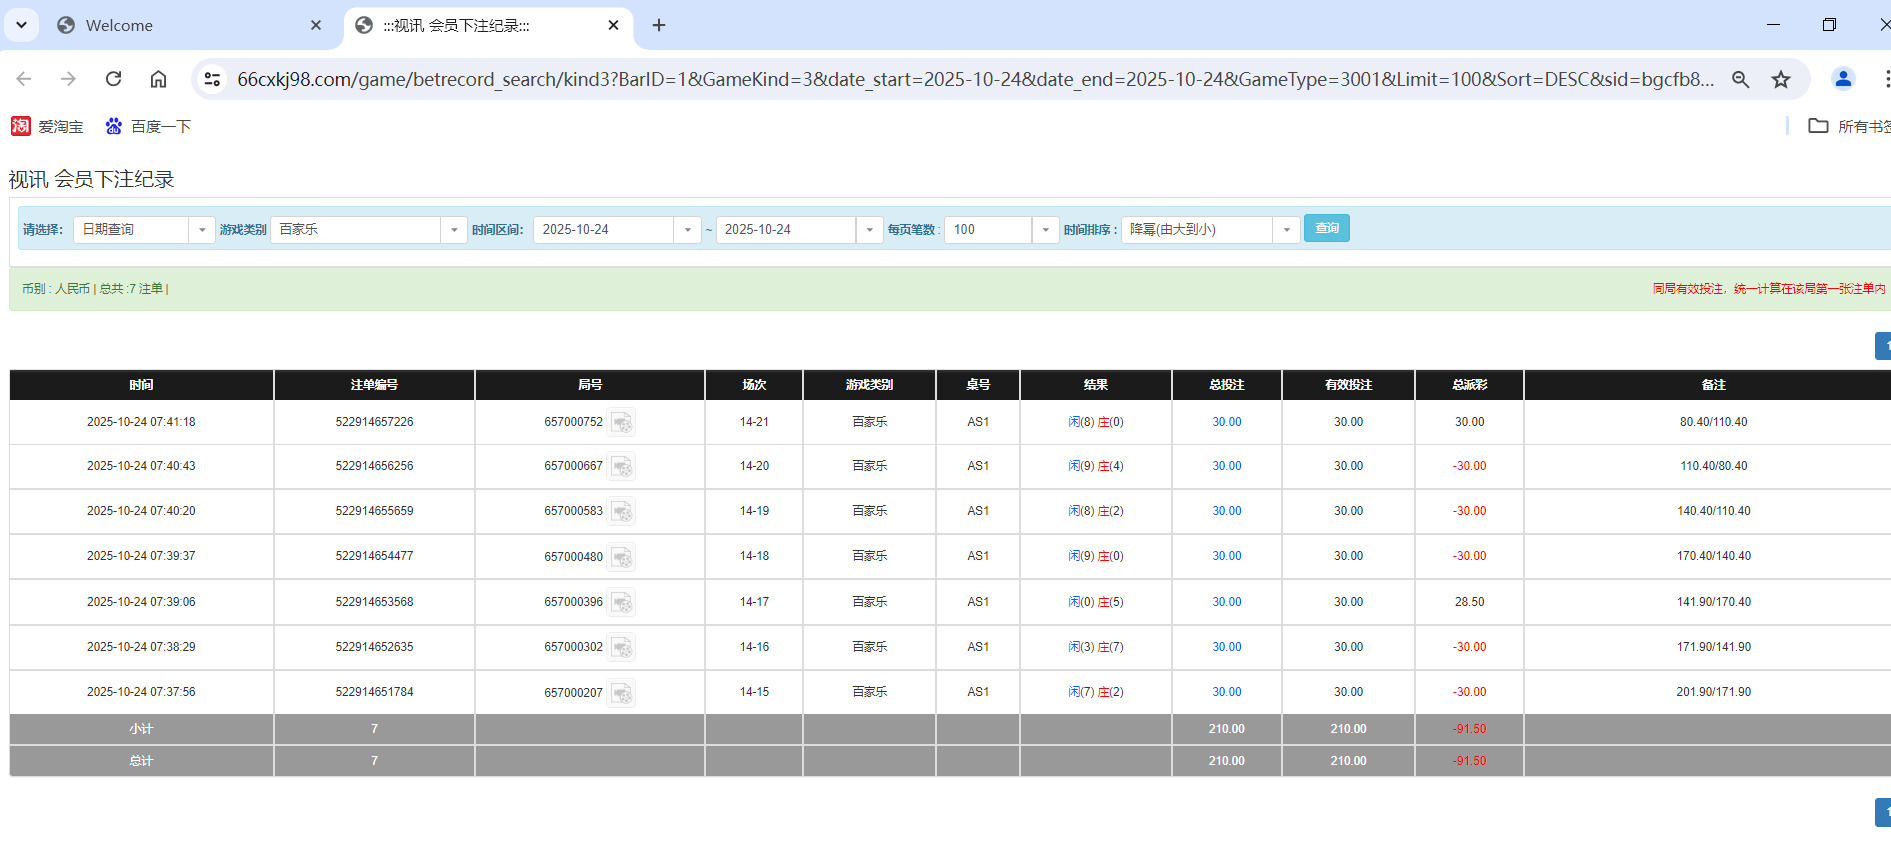Expand the per-page count 100 dropdown

tap(1045, 230)
